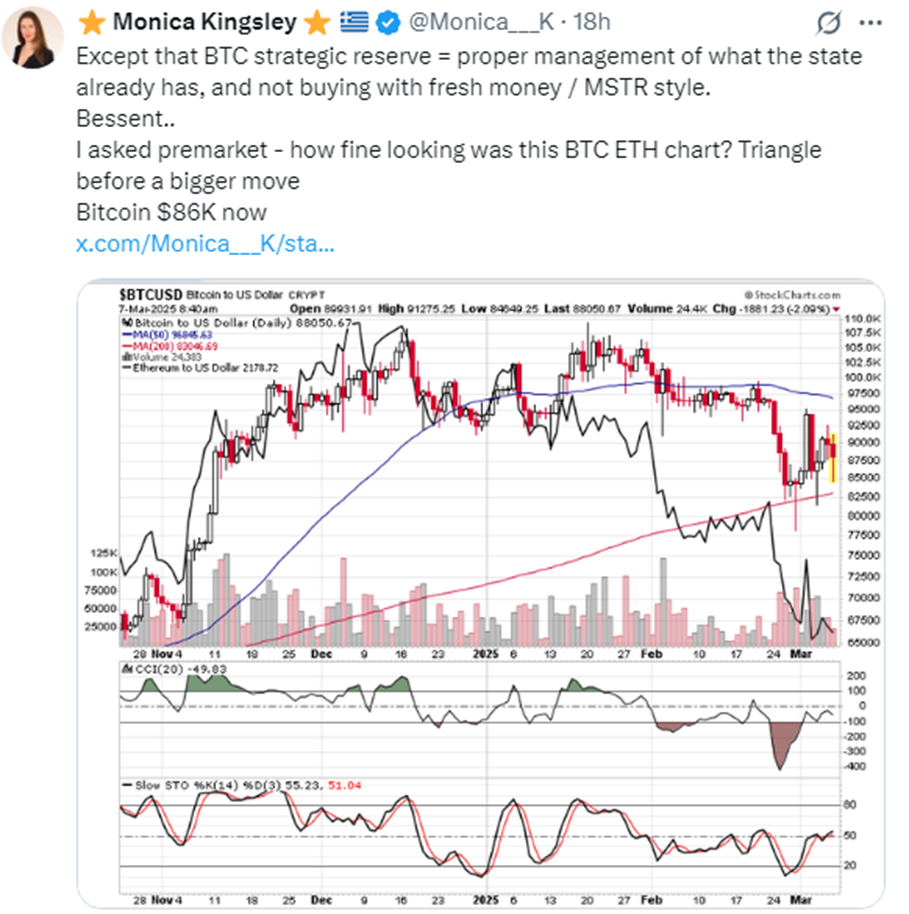Click the Ethereum to US Dollar legend entry
909x914 pixels.
tap(196, 368)
